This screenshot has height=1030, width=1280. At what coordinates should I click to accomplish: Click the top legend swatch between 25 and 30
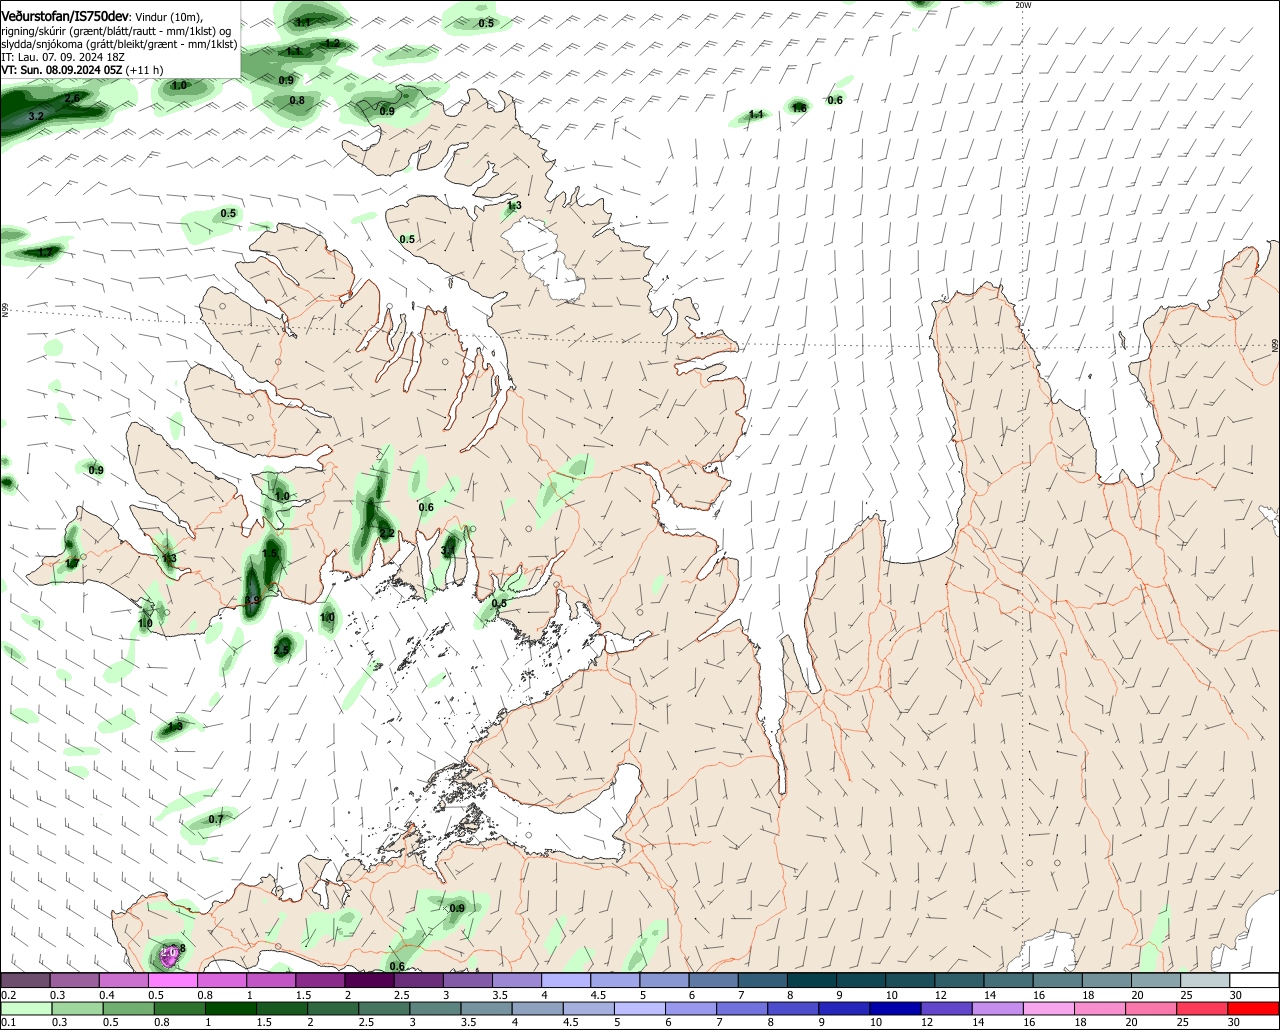1206,981
